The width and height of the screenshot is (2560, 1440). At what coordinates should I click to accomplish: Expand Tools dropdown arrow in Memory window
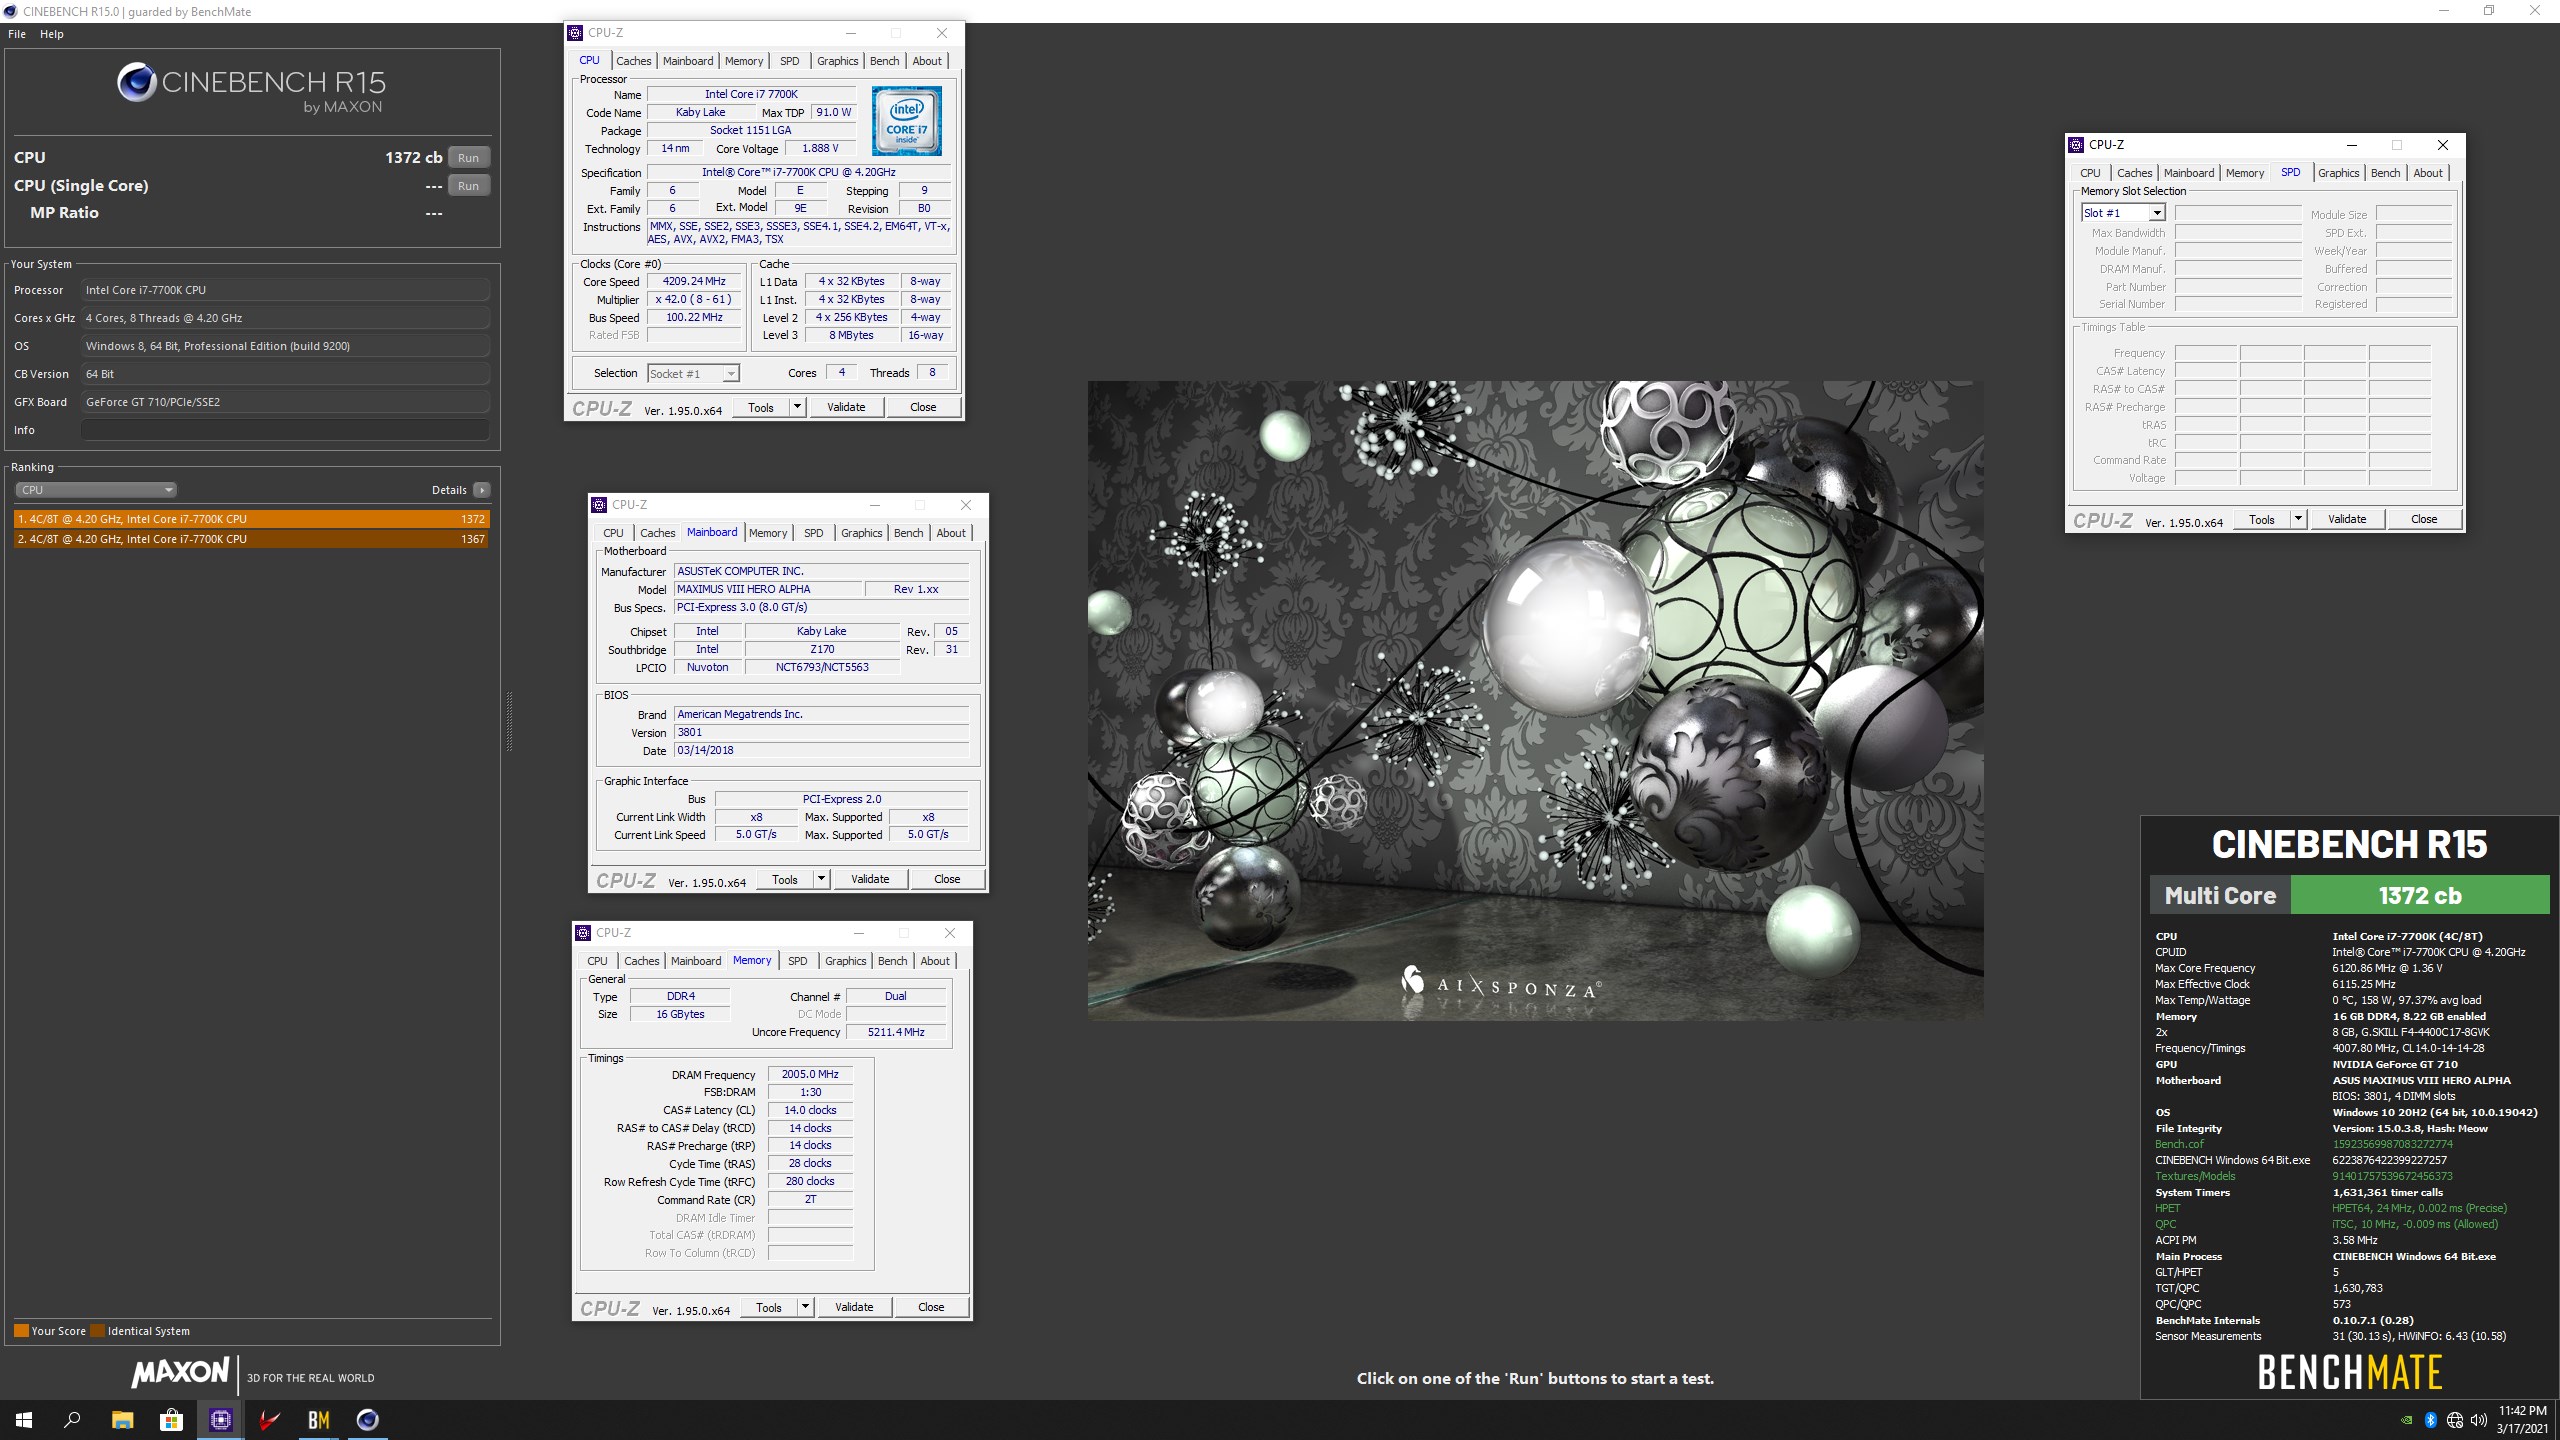(805, 1307)
